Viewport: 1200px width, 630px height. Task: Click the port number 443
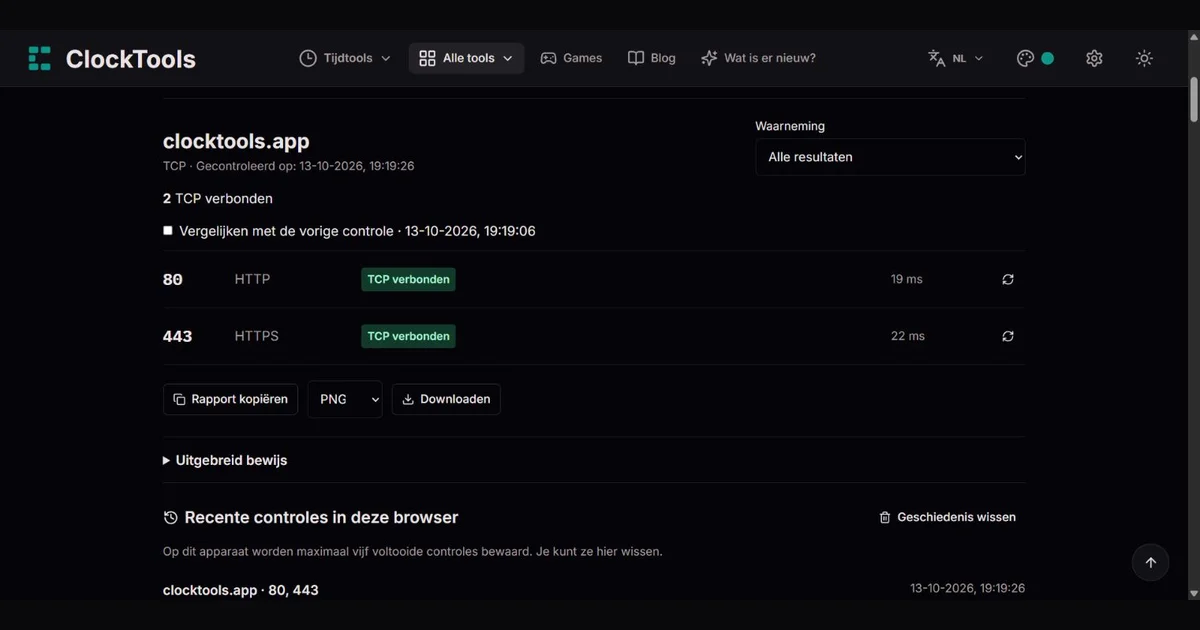click(x=177, y=336)
